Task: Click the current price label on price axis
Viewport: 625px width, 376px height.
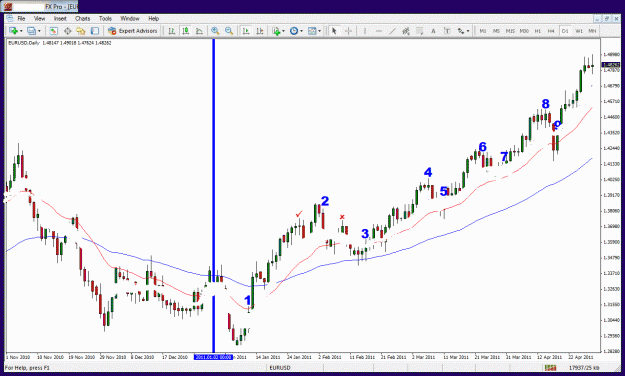Action: 611,65
